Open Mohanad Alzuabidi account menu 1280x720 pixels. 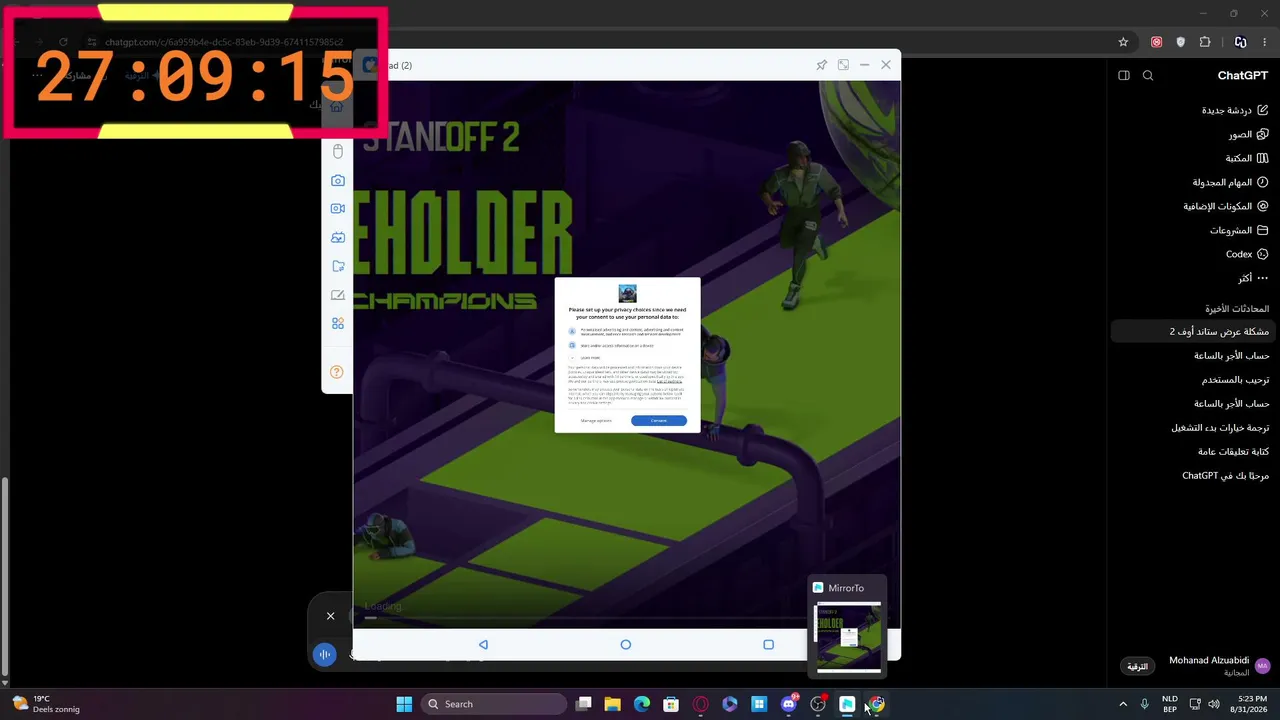tap(1219, 666)
